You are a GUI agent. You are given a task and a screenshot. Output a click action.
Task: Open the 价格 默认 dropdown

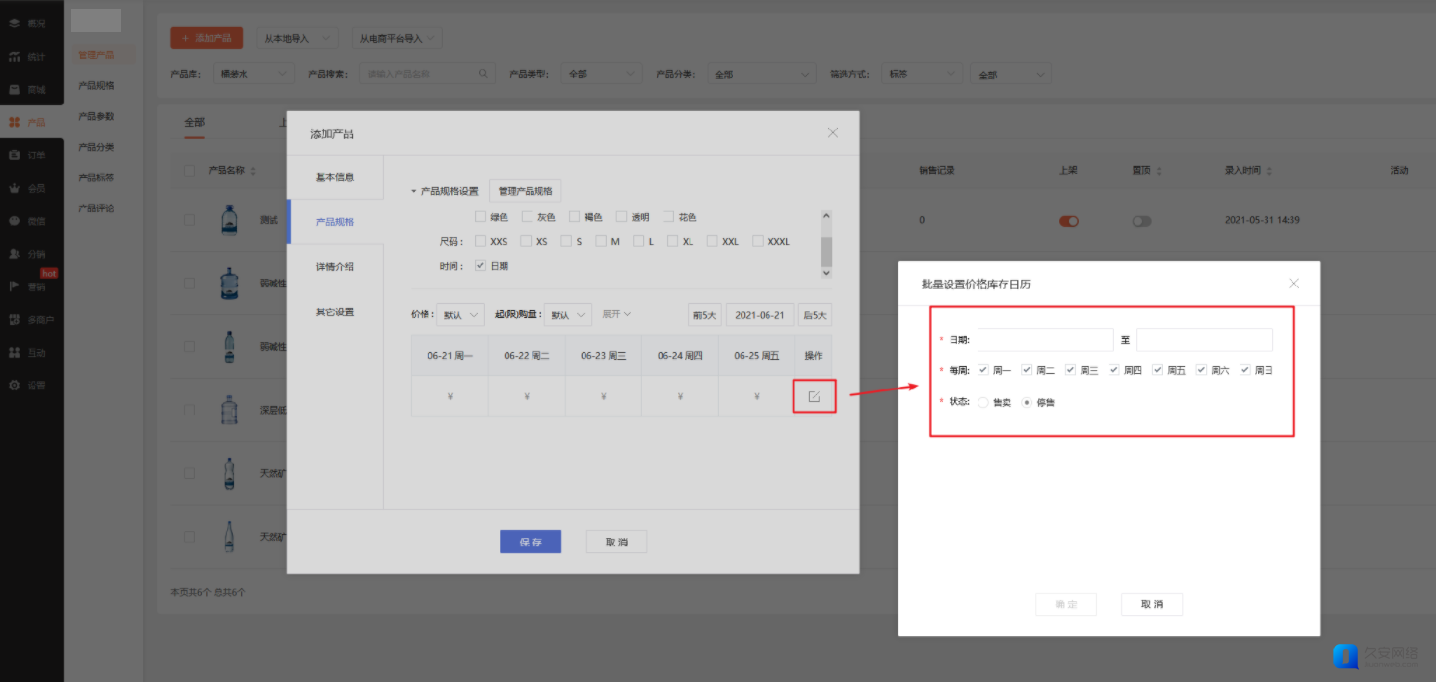[460, 315]
